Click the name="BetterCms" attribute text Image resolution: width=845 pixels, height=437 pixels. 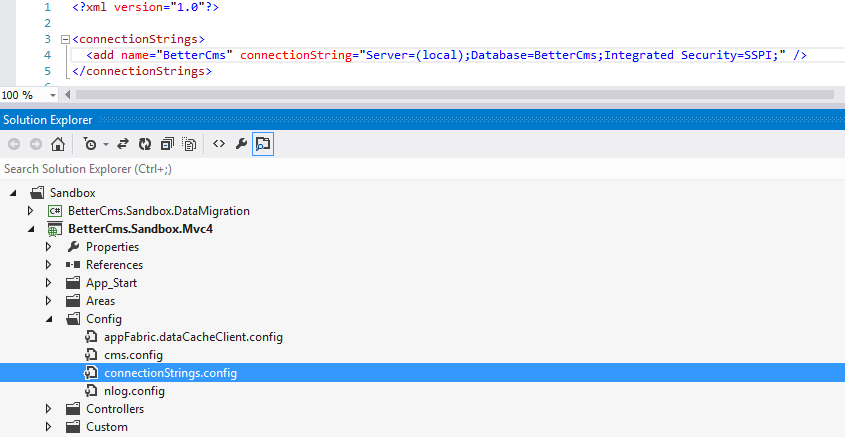tap(177, 55)
